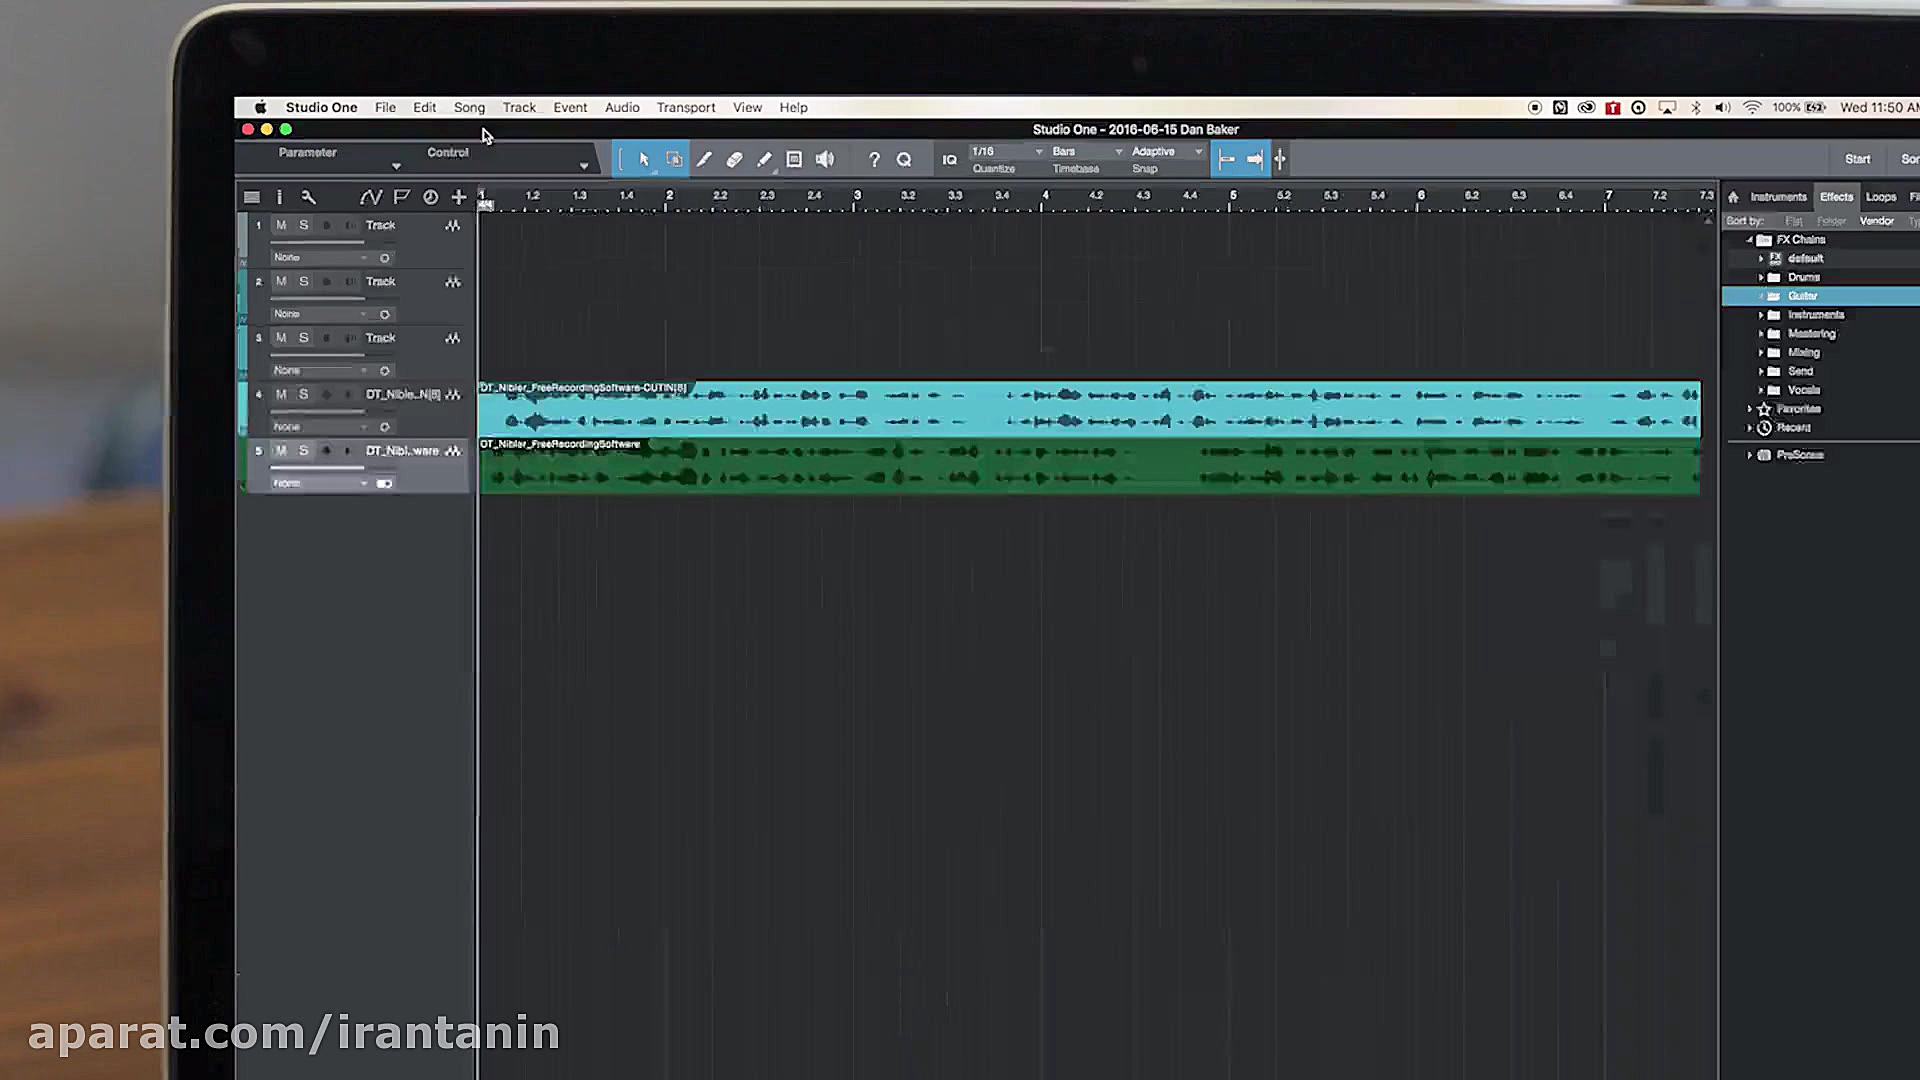Viewport: 1920px width, 1080px height.
Task: Click the Add Tracks plus icon
Action: click(x=459, y=197)
